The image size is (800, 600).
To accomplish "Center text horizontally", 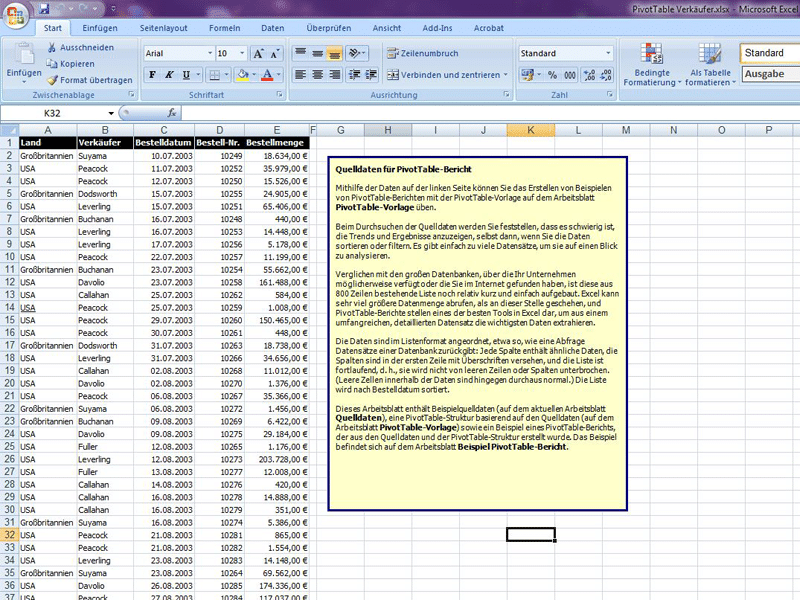I will [x=317, y=75].
